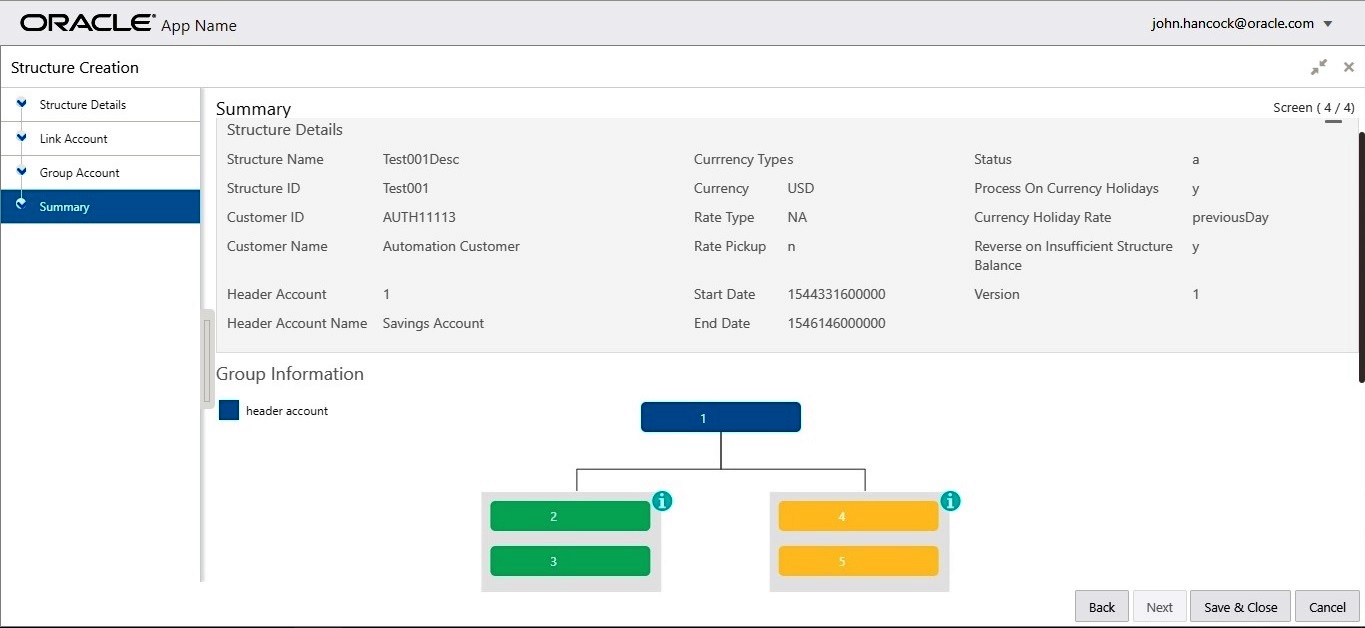Click the 'App Name' title text
The height and width of the screenshot is (628, 1365).
[199, 26]
